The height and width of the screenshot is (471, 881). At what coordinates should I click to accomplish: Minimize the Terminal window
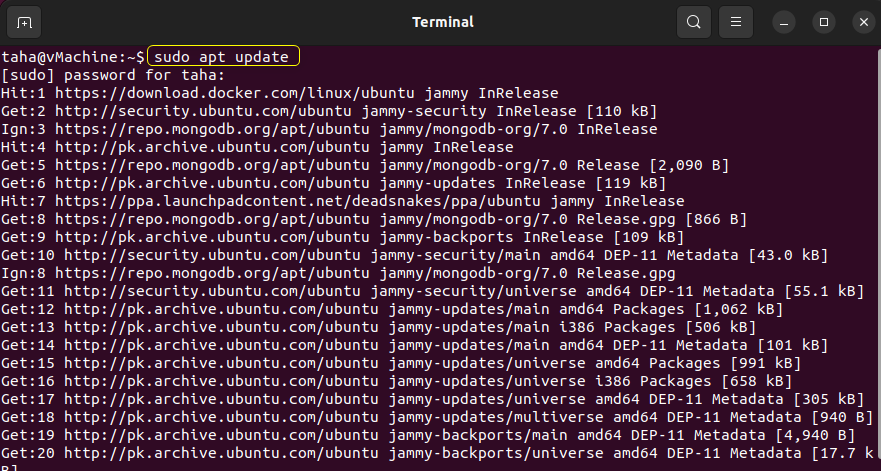[x=784, y=22]
